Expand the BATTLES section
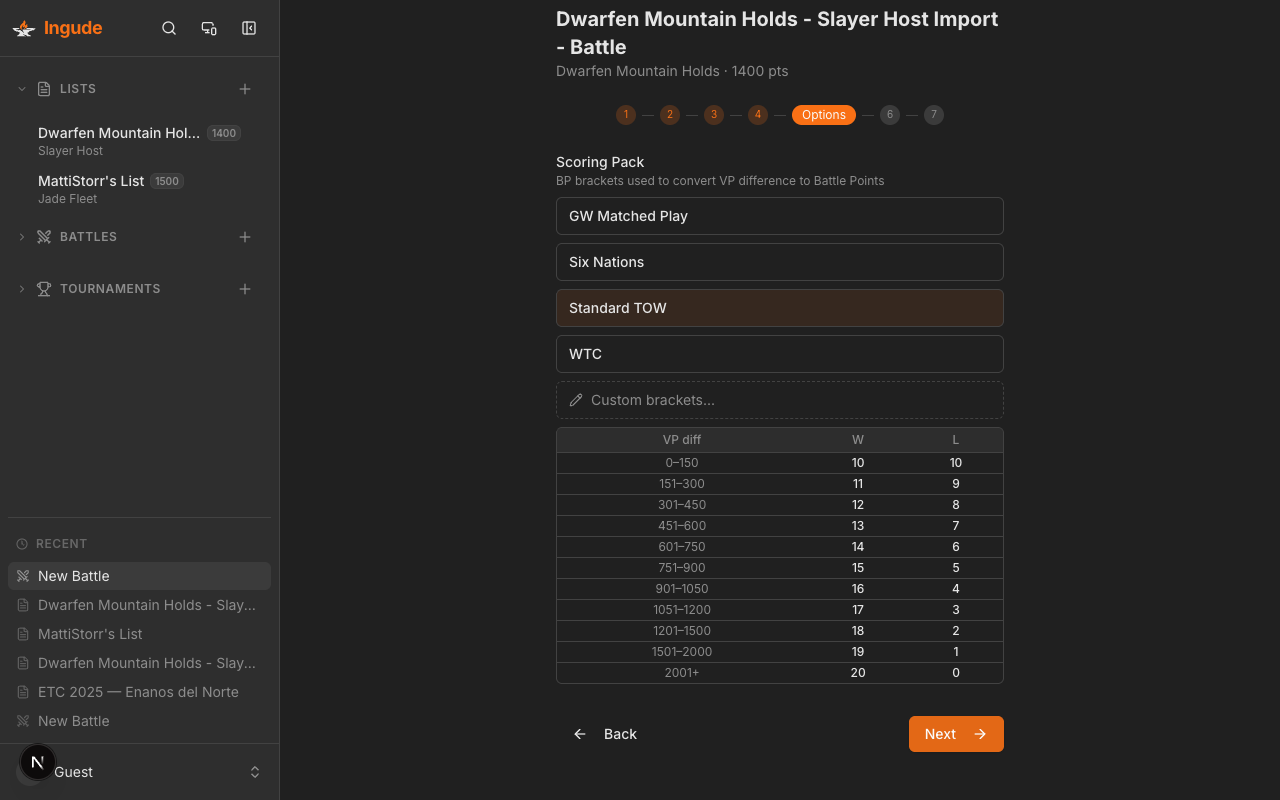Screen dimensions: 1280x800 (21, 236)
